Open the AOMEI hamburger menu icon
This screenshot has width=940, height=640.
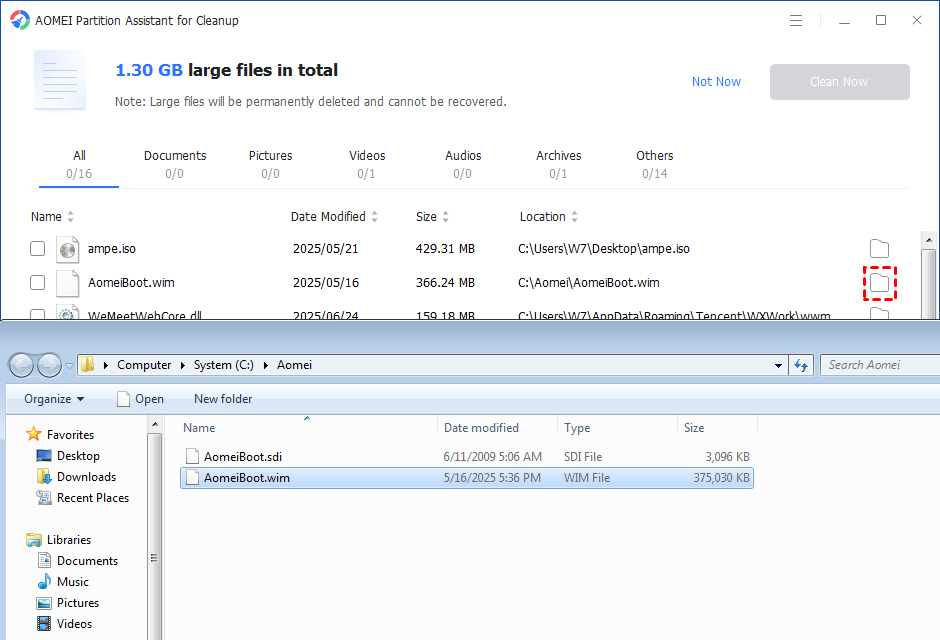coord(796,20)
